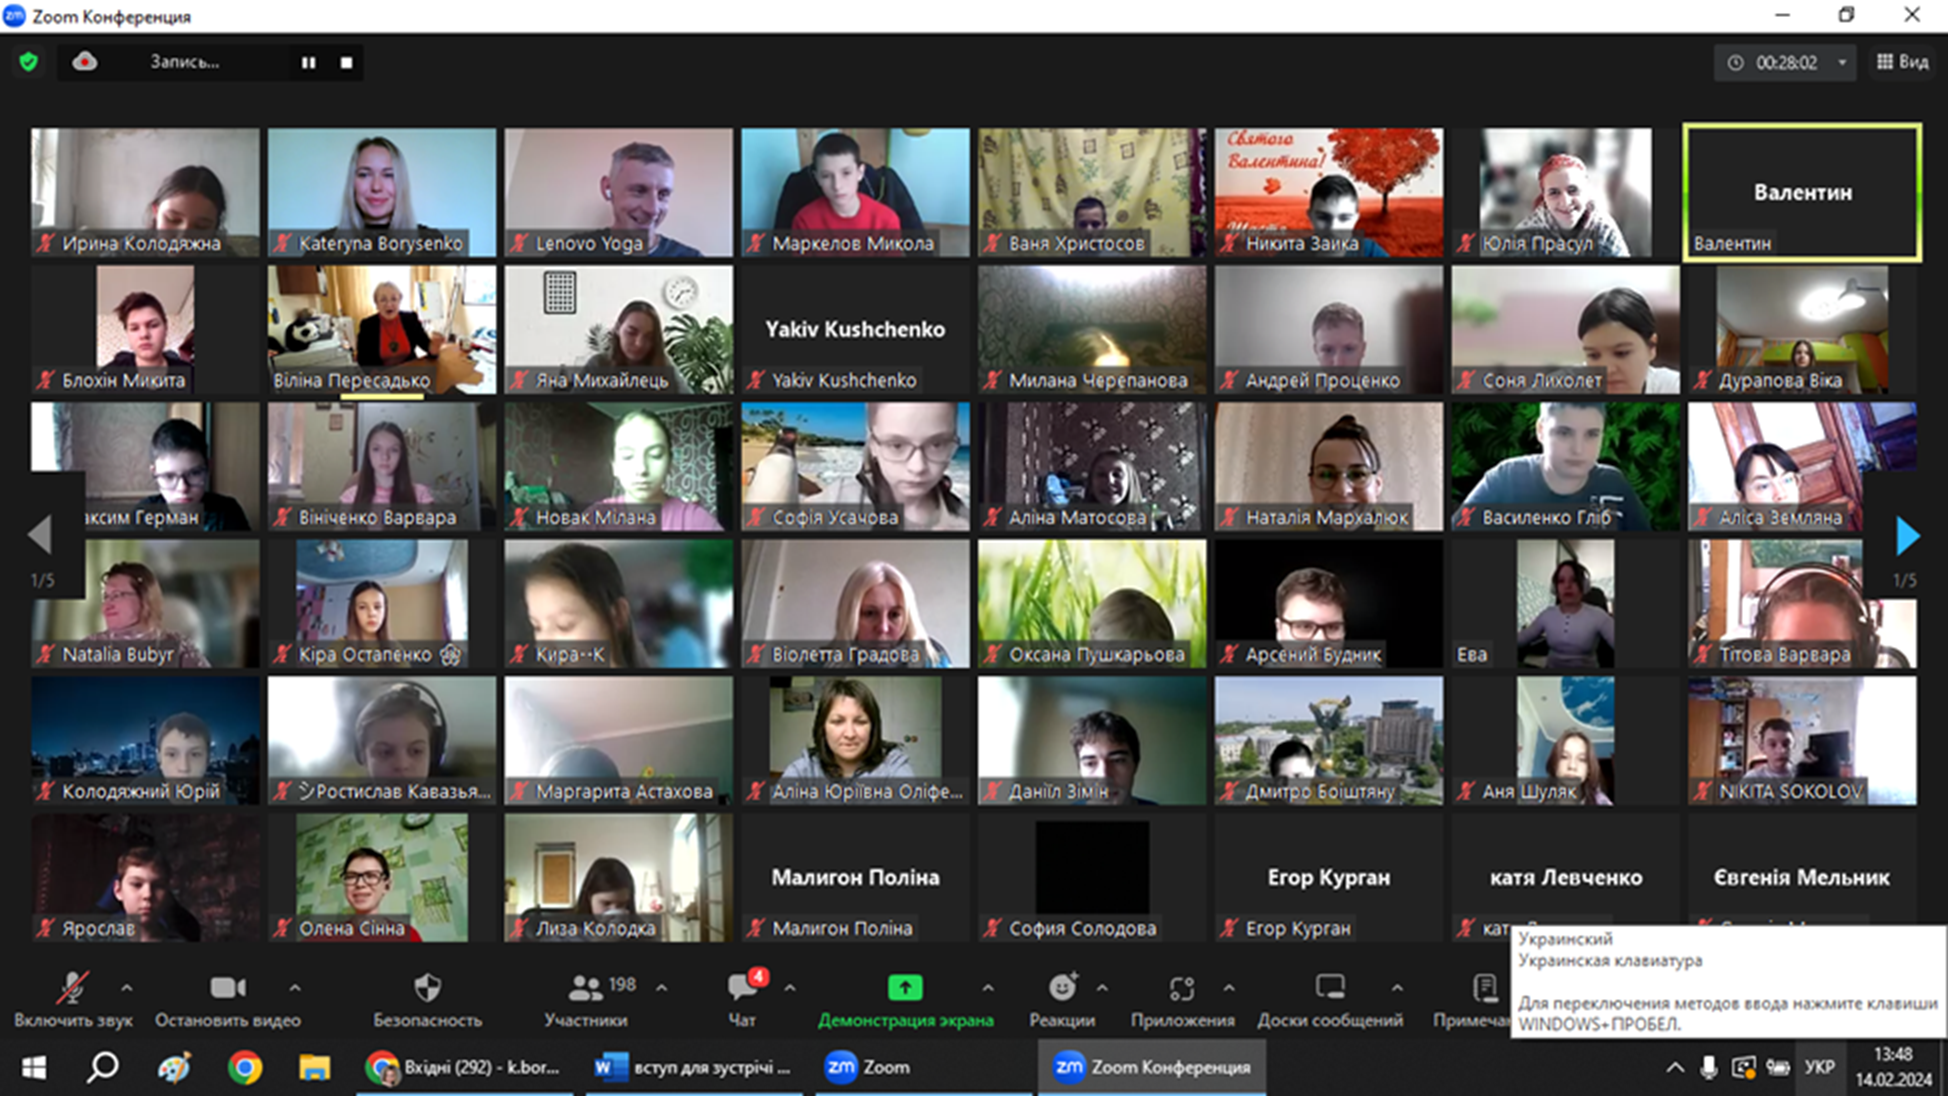This screenshot has height=1096, width=1948.
Task: Click the cloud recording indicator icon
Action: click(x=85, y=62)
